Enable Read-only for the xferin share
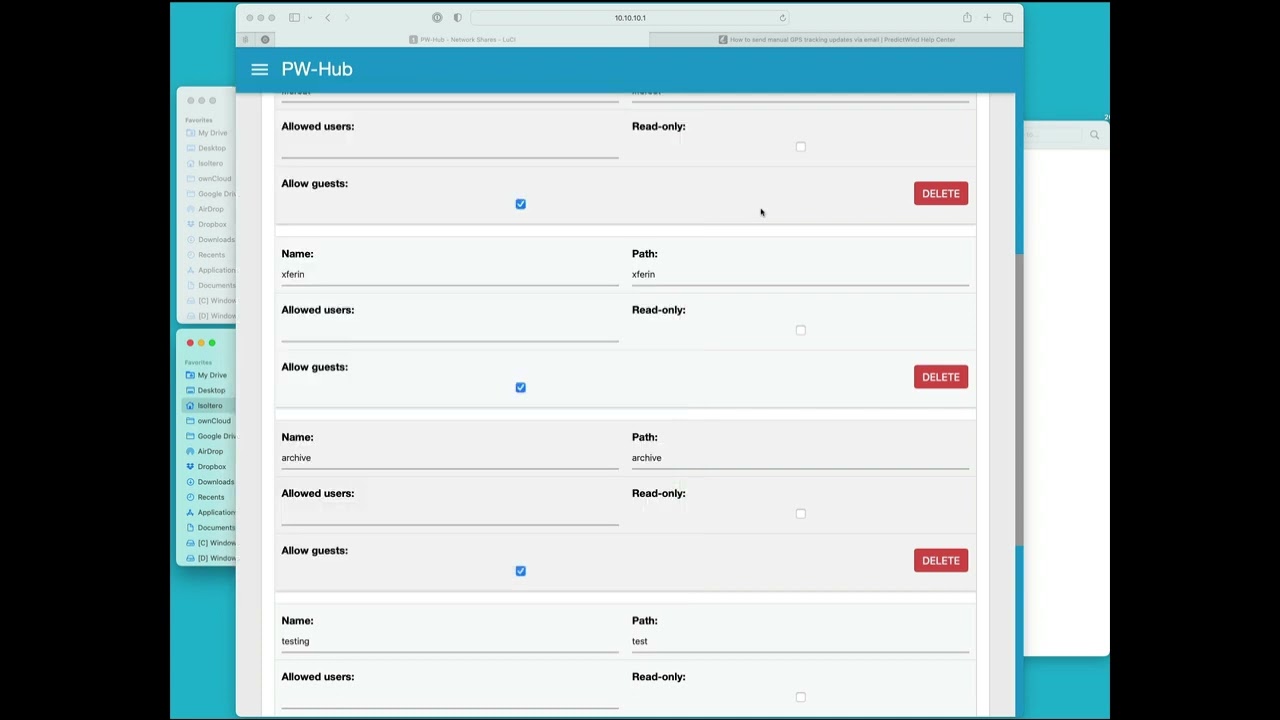The image size is (1280, 720). tap(800, 330)
